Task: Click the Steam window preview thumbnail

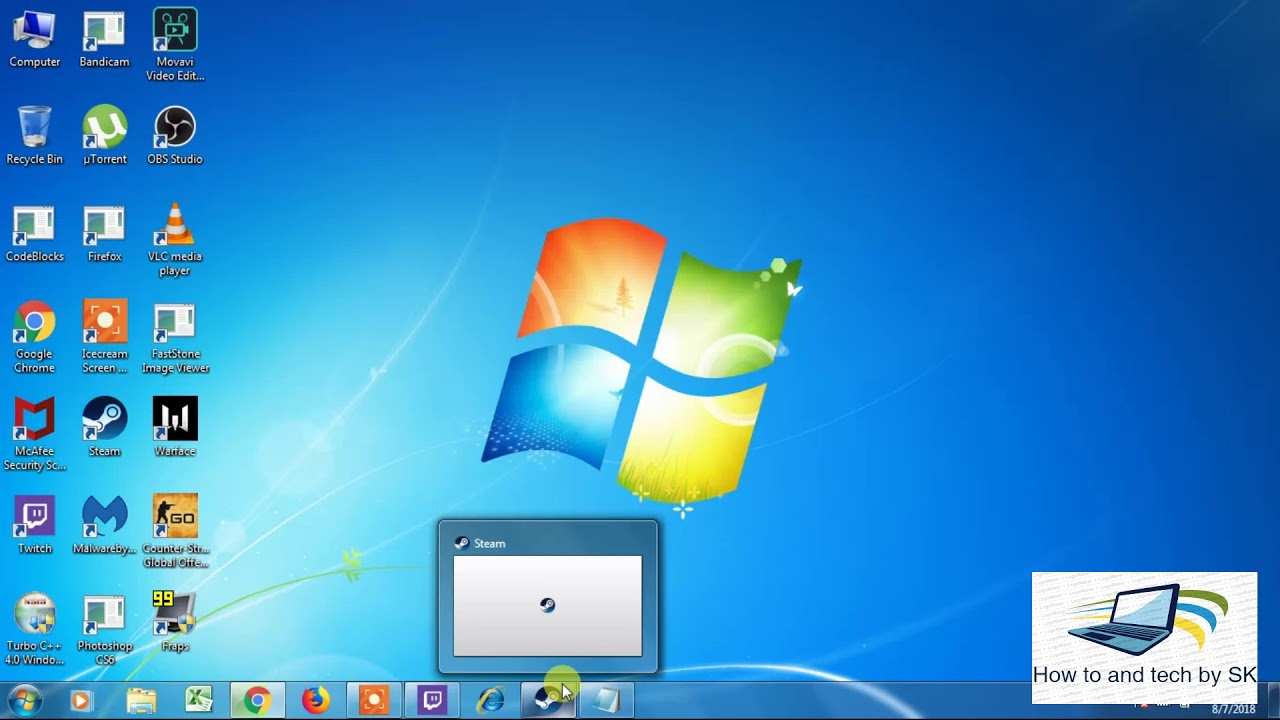Action: coord(548,606)
